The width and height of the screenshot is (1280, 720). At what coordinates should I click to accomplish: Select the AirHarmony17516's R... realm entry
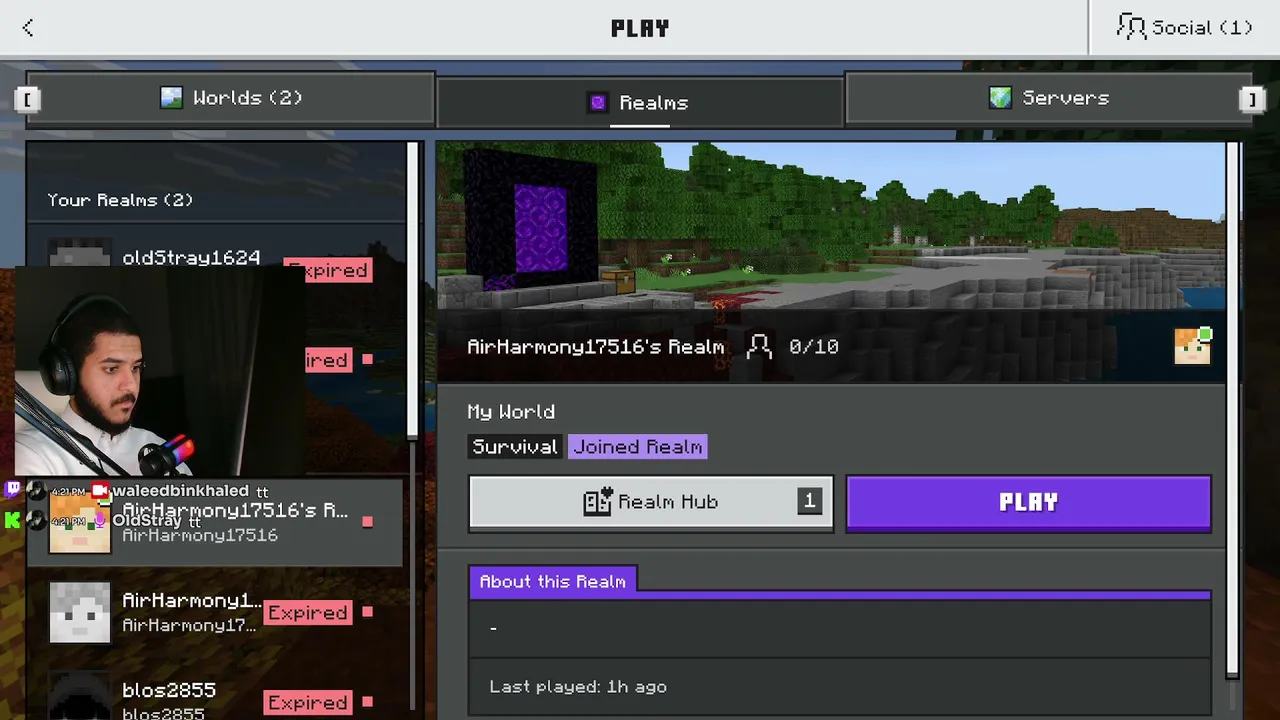pyautogui.click(x=216, y=522)
